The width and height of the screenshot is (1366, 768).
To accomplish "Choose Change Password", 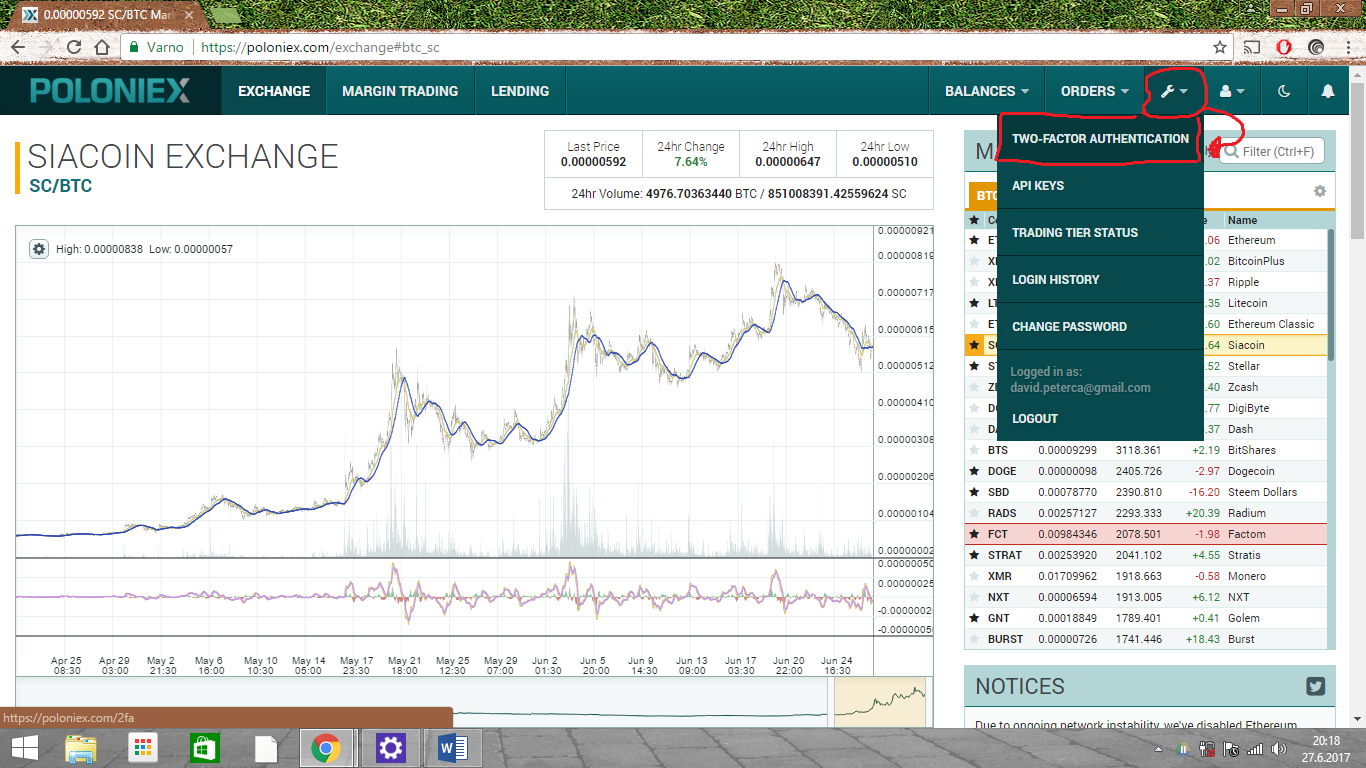I will tap(1100, 327).
